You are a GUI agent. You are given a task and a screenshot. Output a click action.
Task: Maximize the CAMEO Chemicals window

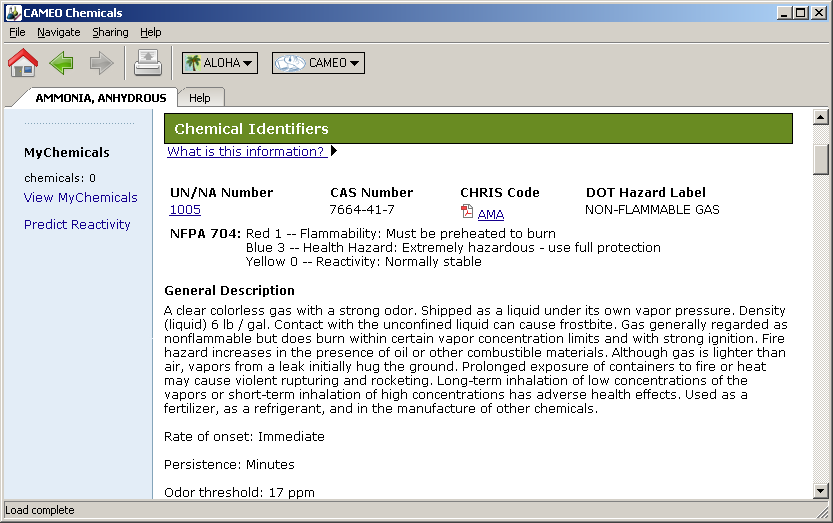click(801, 13)
